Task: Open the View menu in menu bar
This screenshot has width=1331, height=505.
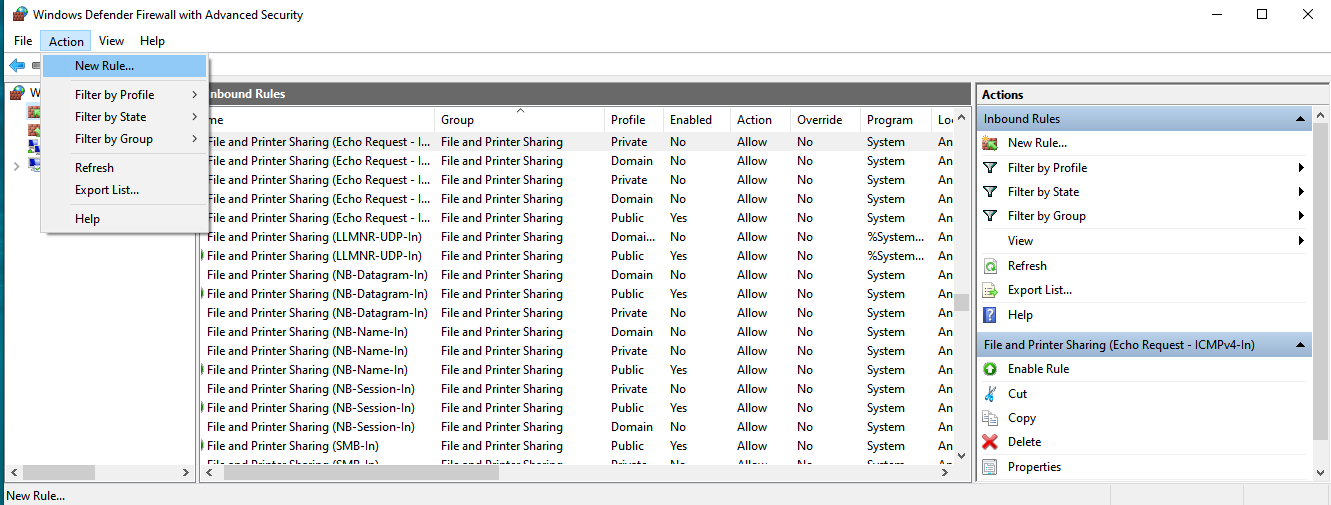Action: (x=111, y=41)
